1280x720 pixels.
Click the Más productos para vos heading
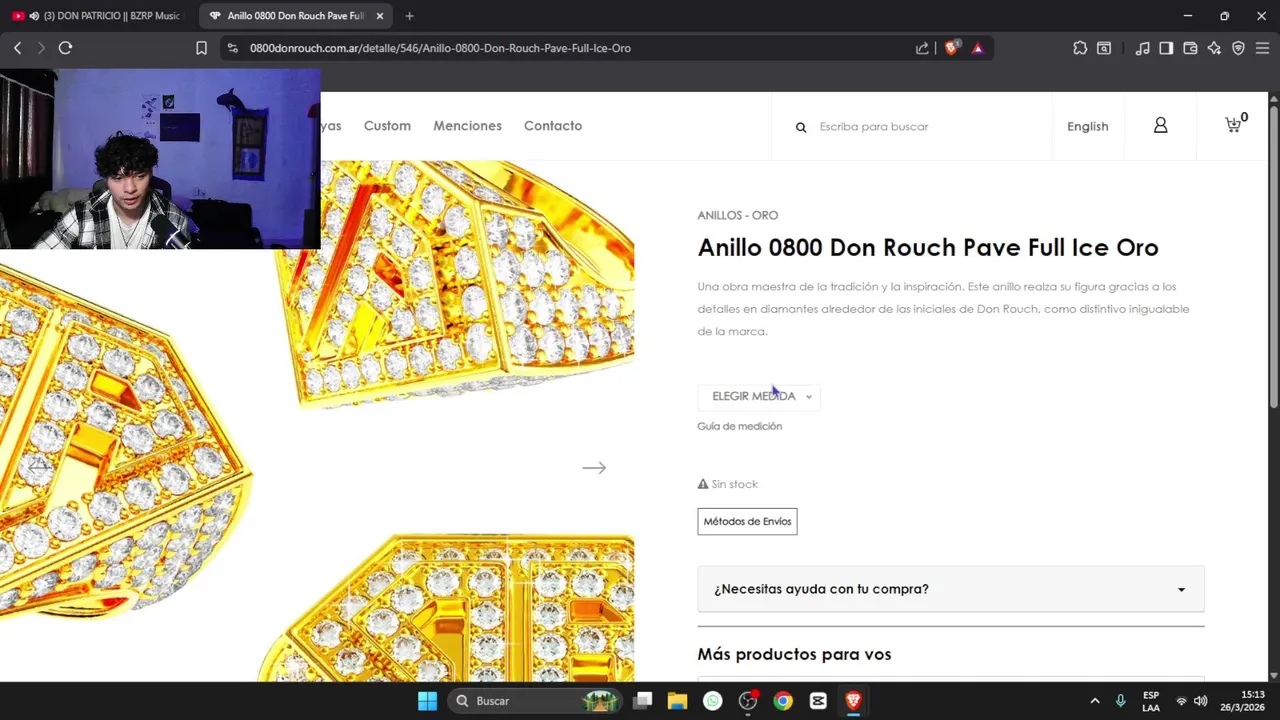tap(794, 654)
